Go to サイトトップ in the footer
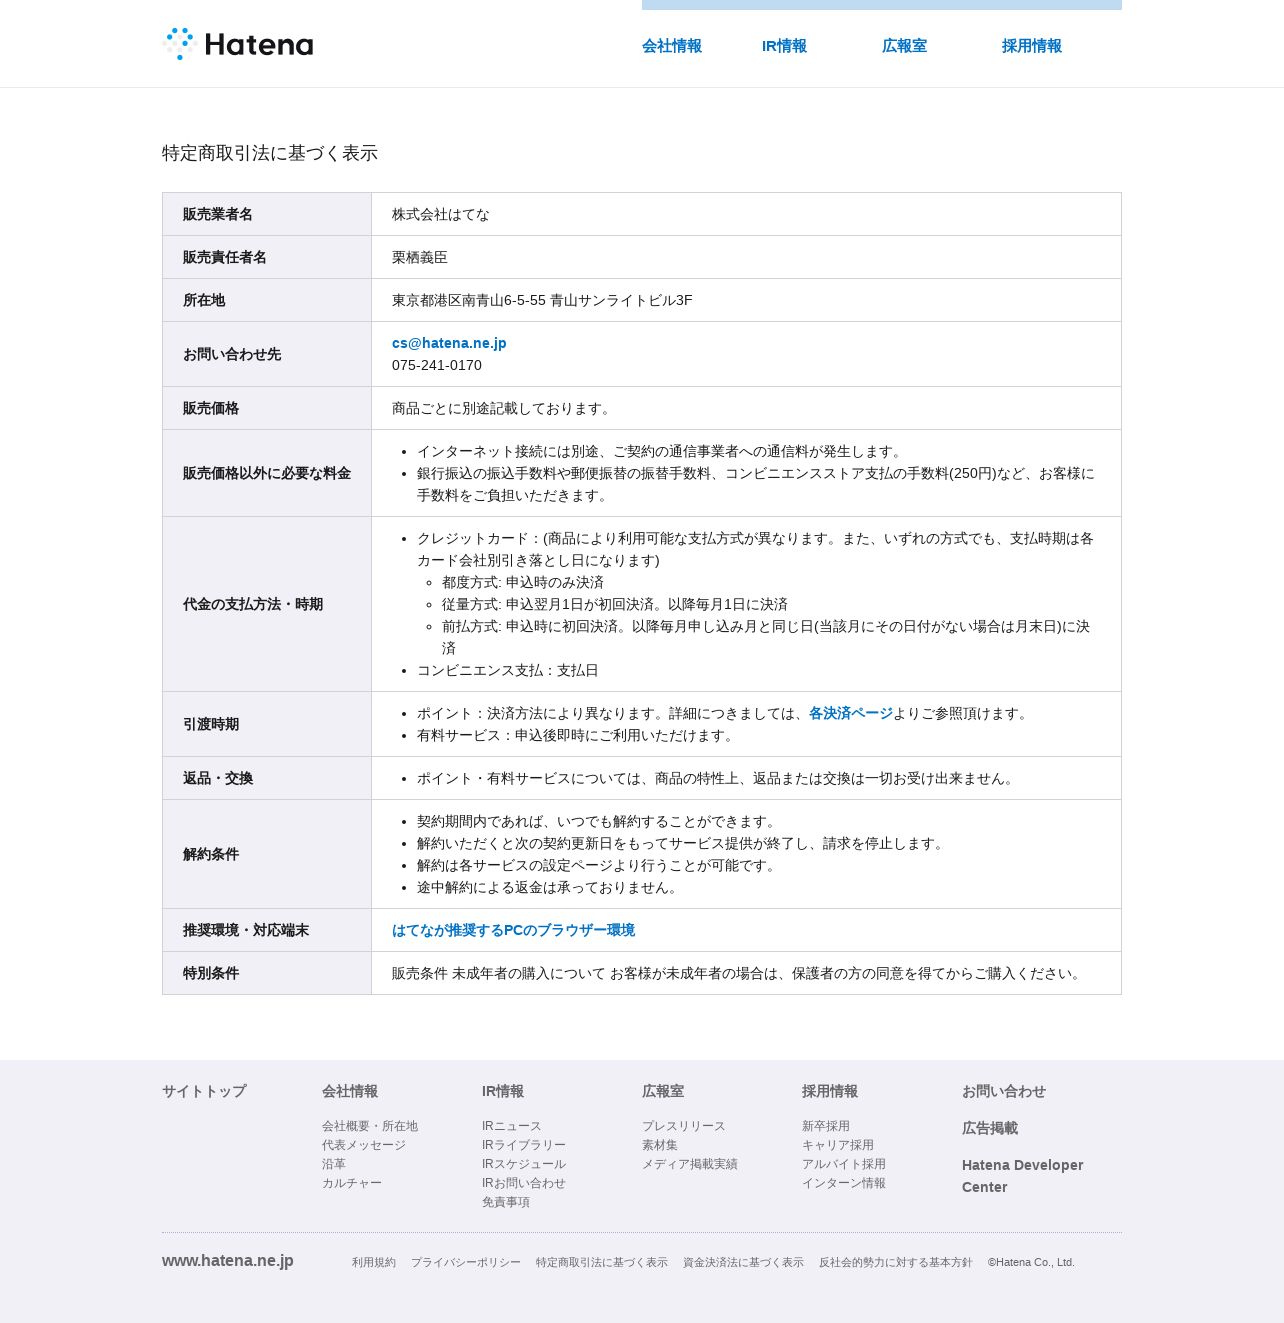Viewport: 1284px width, 1323px height. 204,1091
